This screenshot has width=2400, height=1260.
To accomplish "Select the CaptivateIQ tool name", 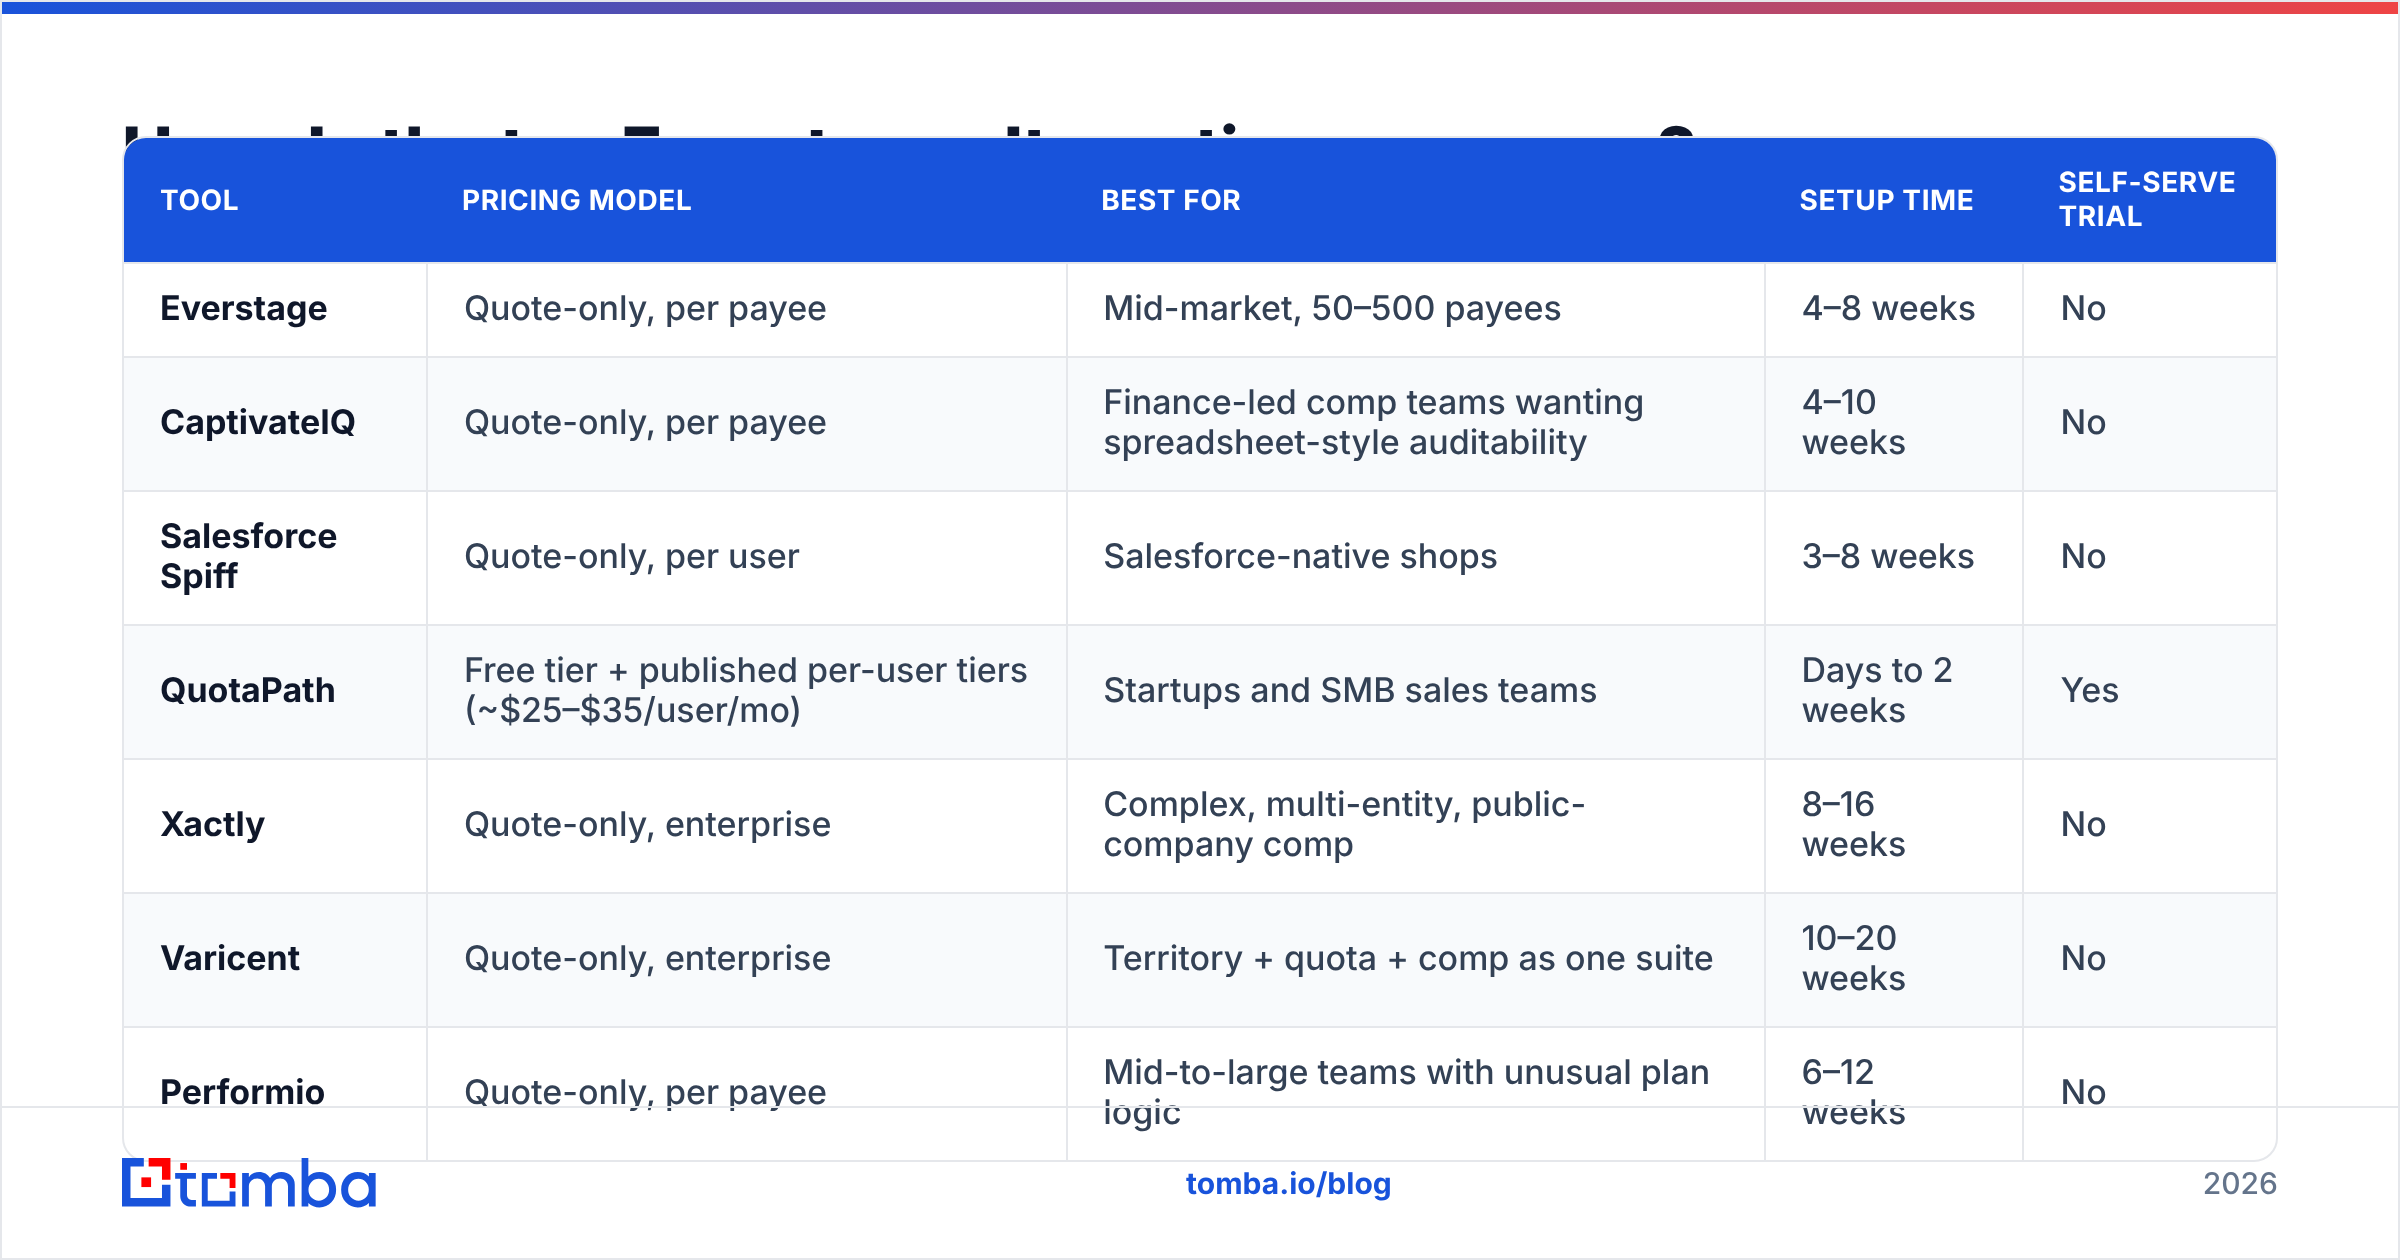I will (258, 423).
